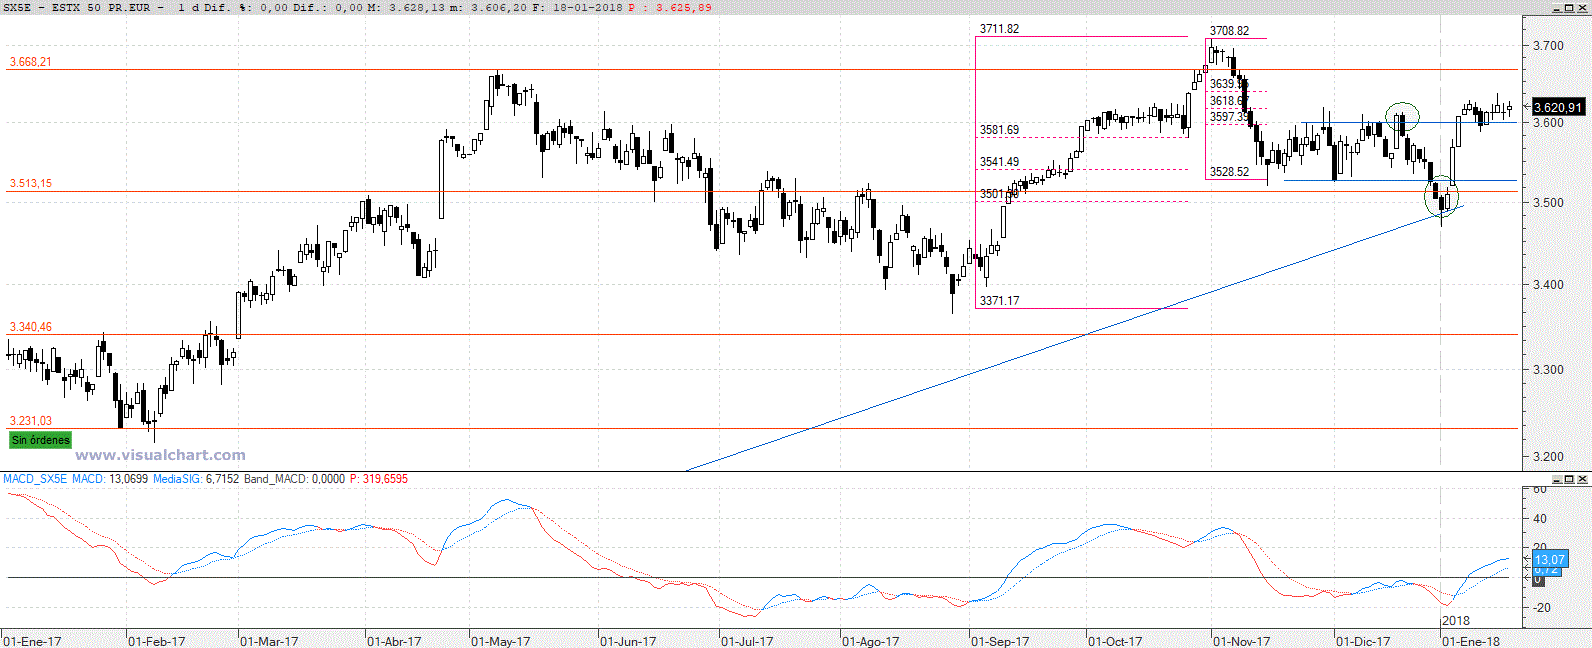
Task: Click the MediaSIG value 6,7152
Action: [x=222, y=479]
